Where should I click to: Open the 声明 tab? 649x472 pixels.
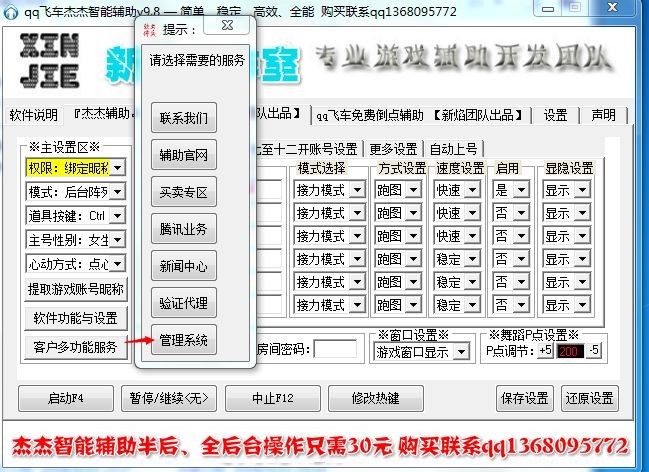coord(603,115)
